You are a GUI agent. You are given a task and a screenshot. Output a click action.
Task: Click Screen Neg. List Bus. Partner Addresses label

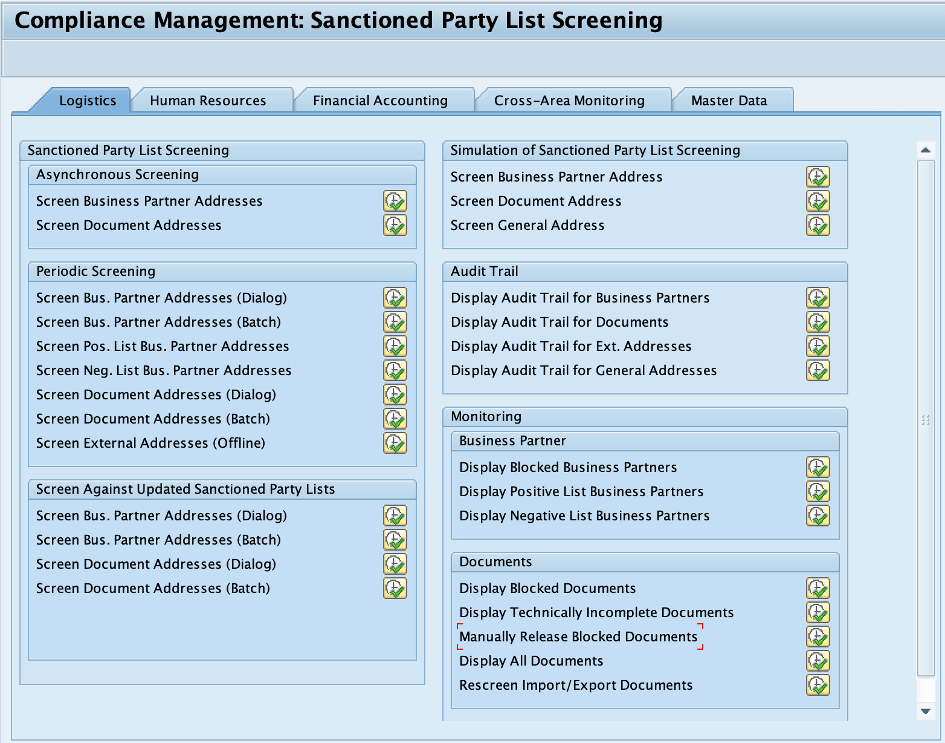tap(164, 371)
